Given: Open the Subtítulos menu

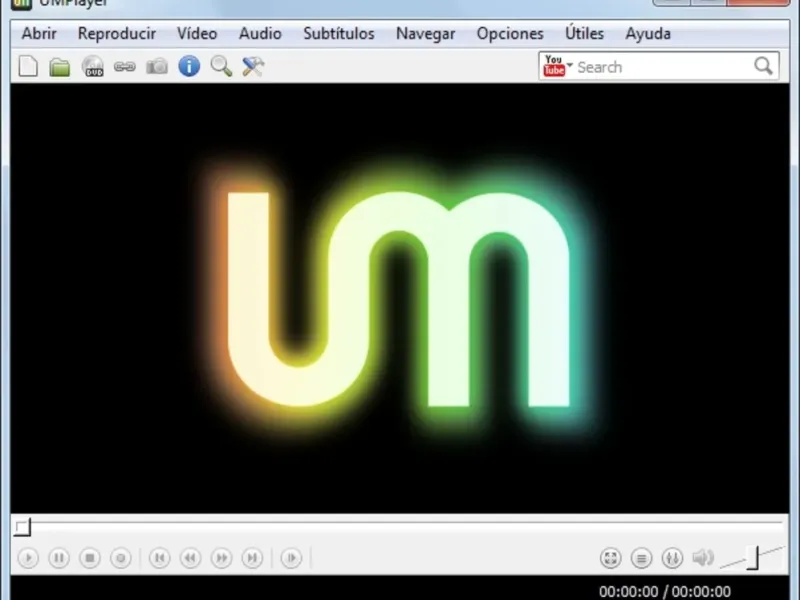Looking at the screenshot, I should [x=339, y=34].
